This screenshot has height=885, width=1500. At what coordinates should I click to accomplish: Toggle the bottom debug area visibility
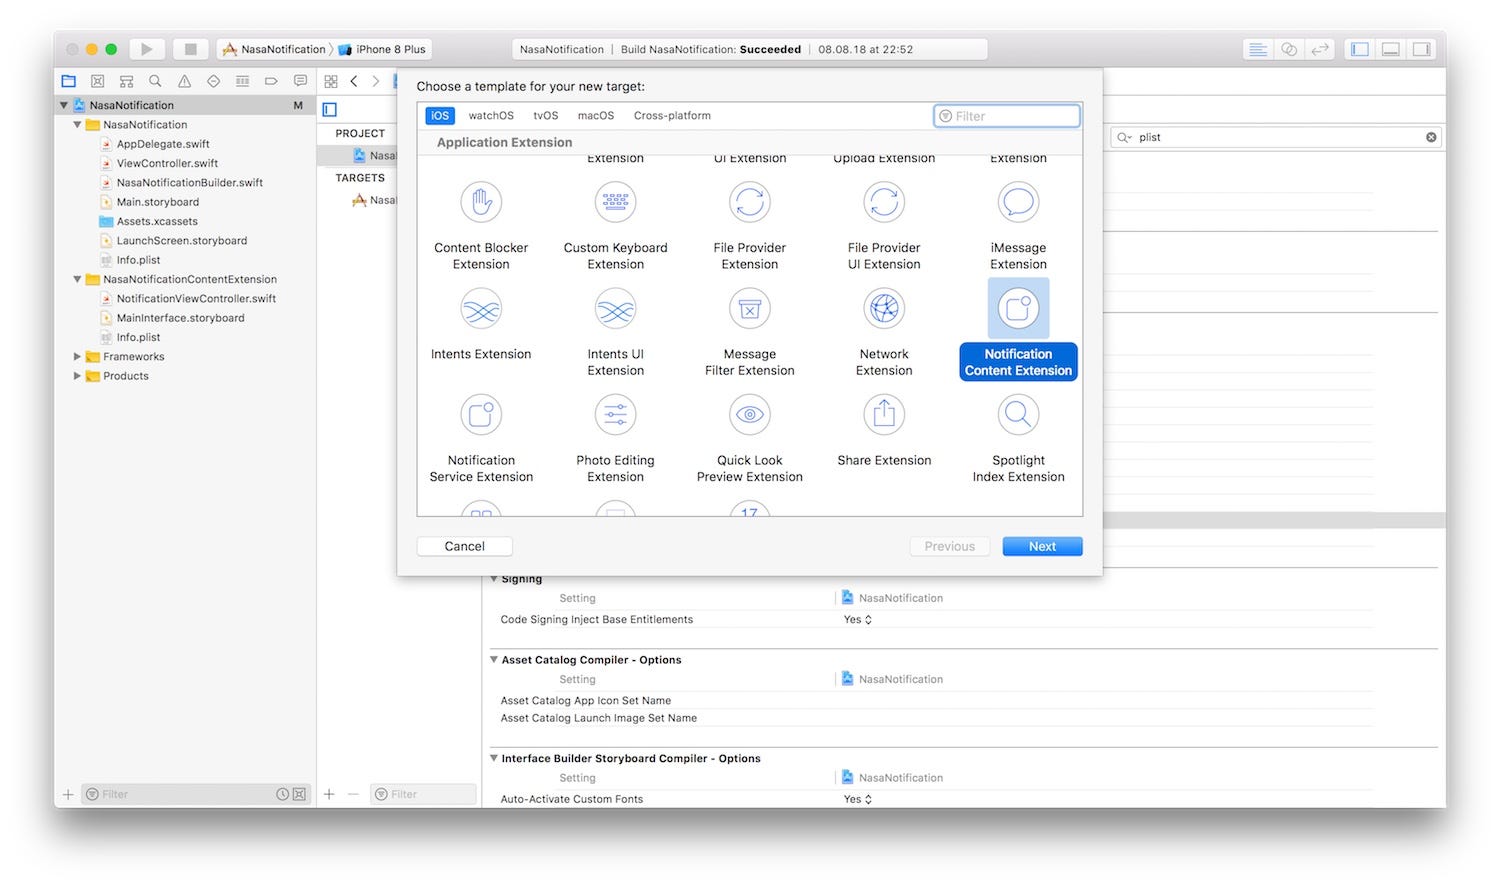click(1390, 49)
